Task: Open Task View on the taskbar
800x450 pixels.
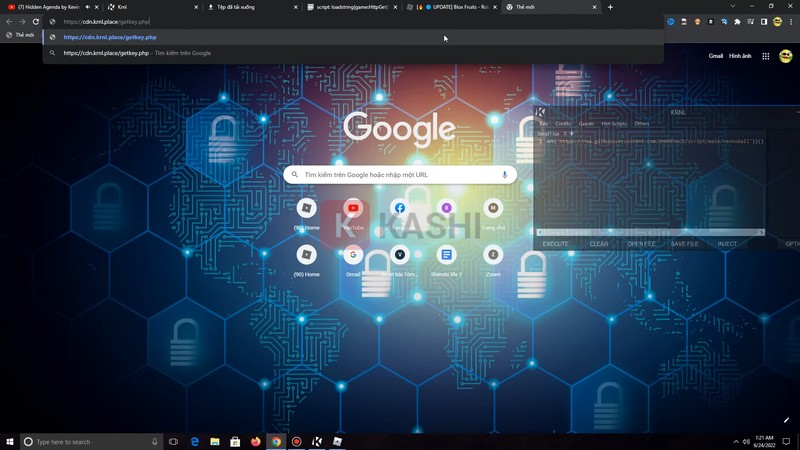Action: click(173, 442)
